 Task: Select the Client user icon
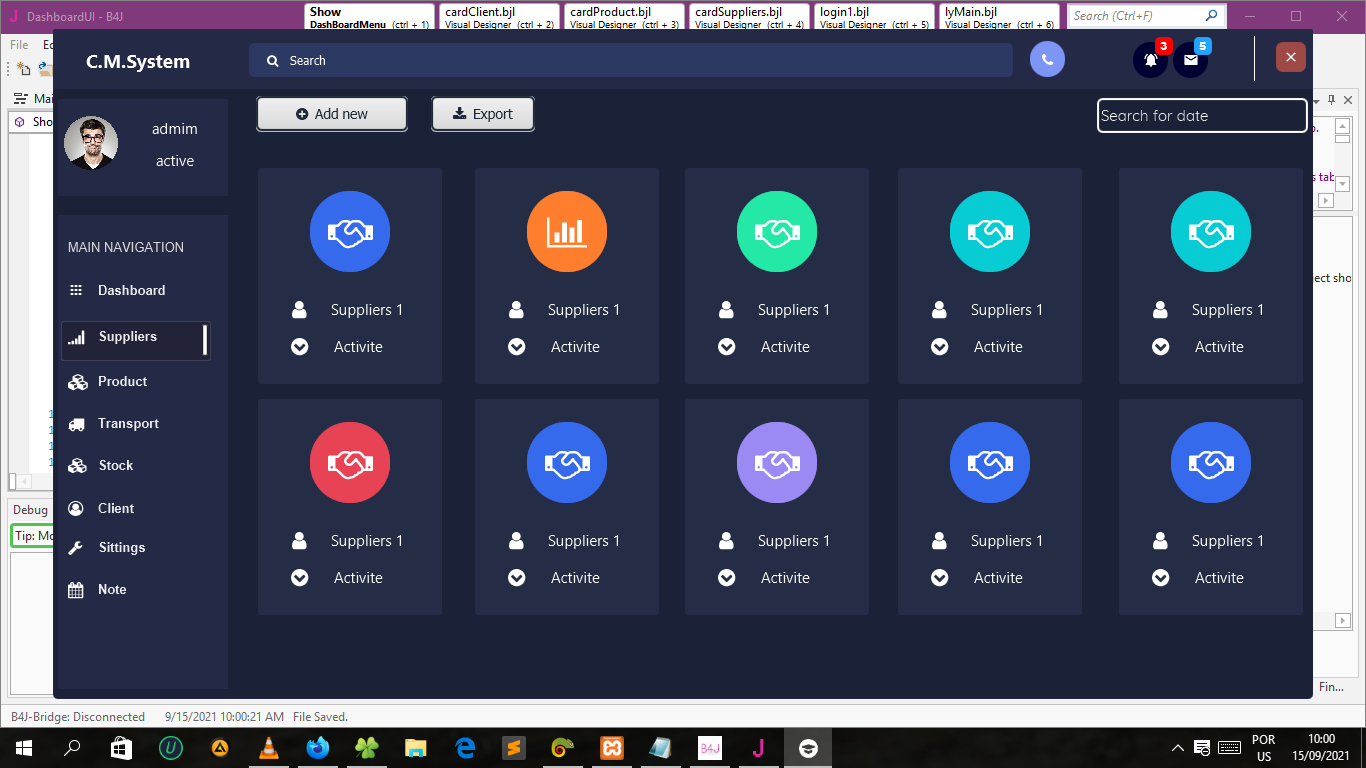click(76, 508)
